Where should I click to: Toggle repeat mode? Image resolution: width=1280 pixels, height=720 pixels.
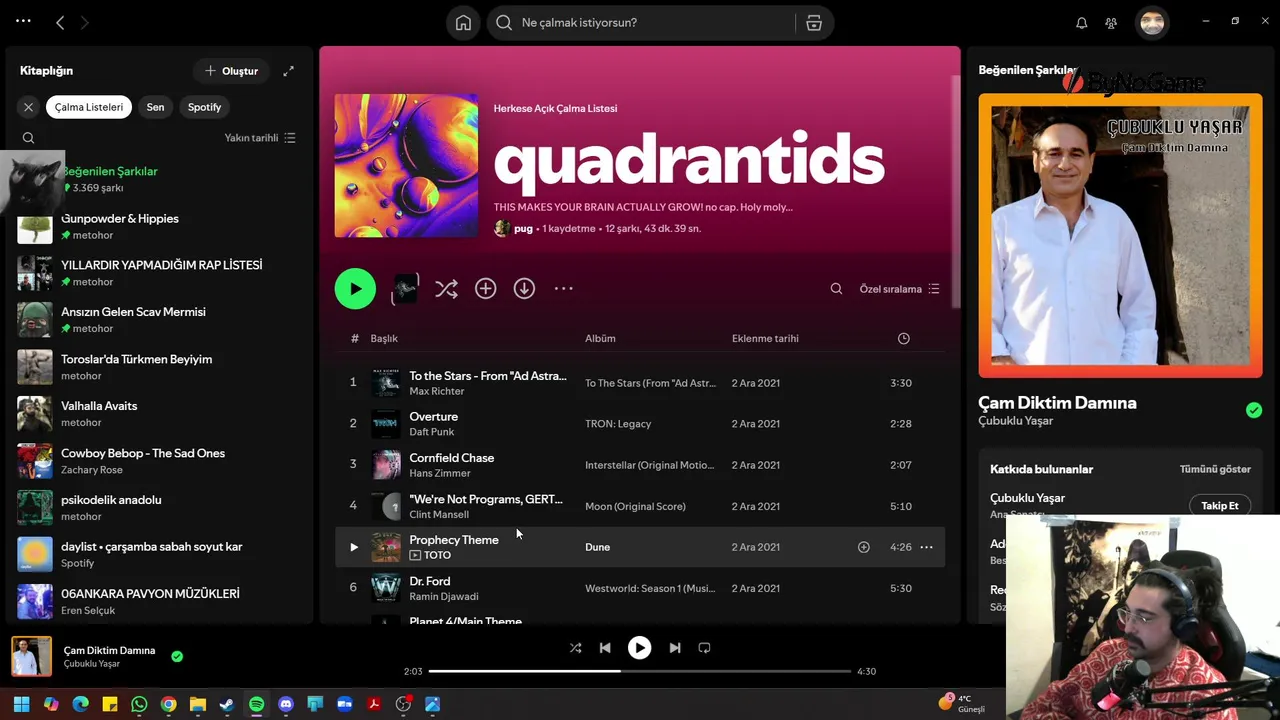point(704,648)
